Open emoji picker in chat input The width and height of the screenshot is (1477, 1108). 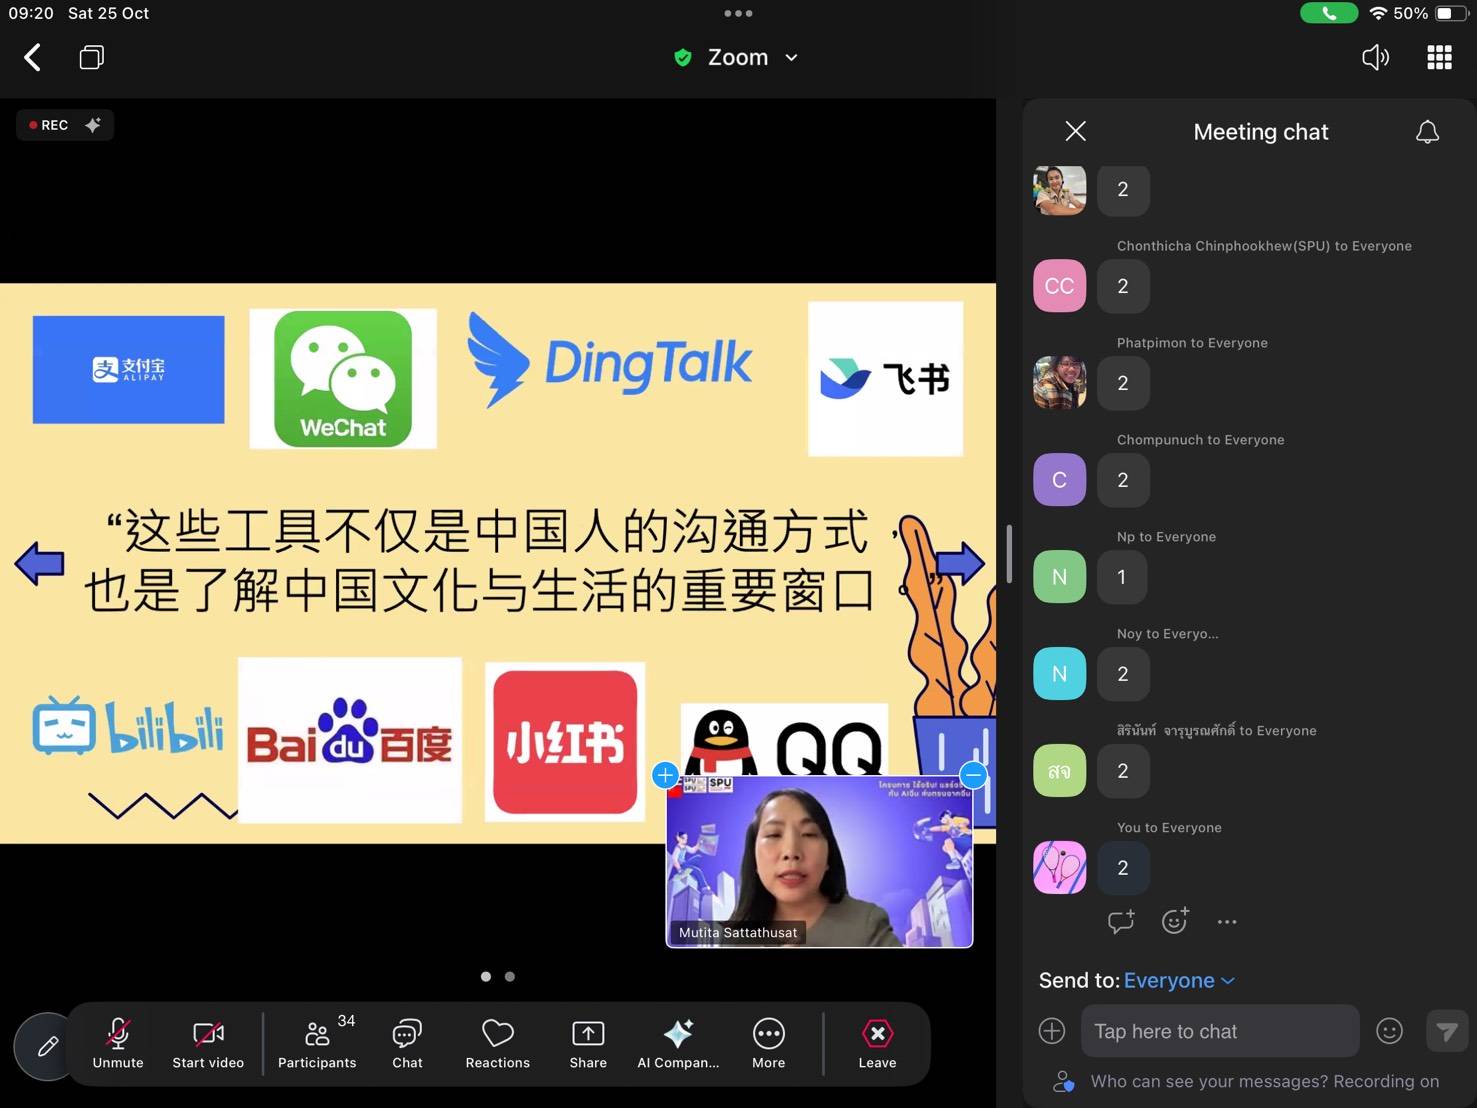1389,1031
